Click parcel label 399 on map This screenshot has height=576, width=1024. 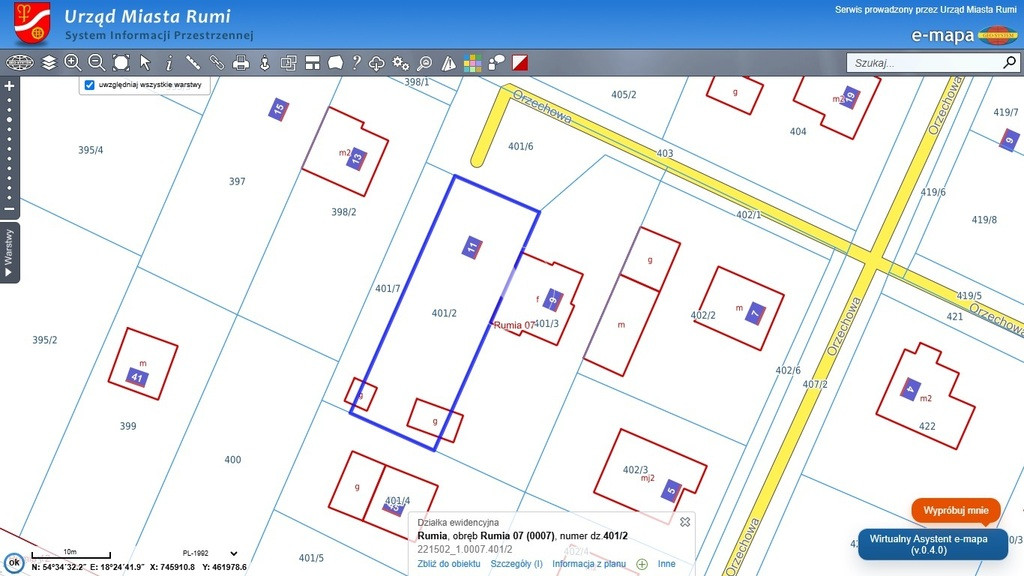click(x=128, y=426)
